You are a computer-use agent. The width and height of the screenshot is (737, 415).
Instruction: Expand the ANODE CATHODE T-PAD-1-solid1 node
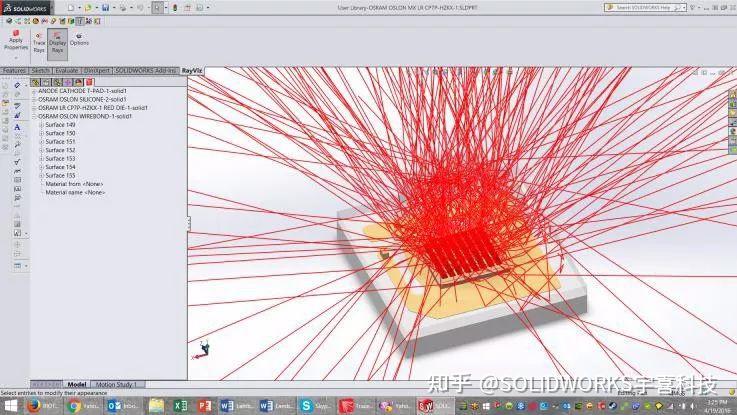[34, 91]
